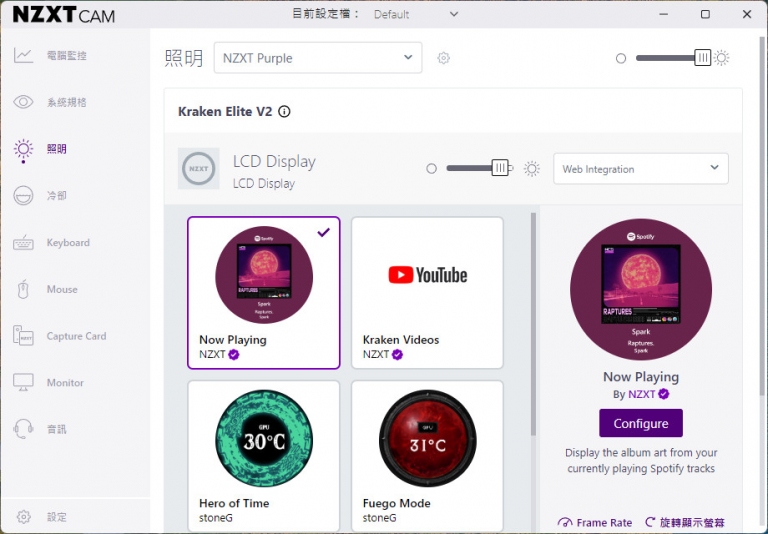Select the Now Playing integration card

point(264,292)
